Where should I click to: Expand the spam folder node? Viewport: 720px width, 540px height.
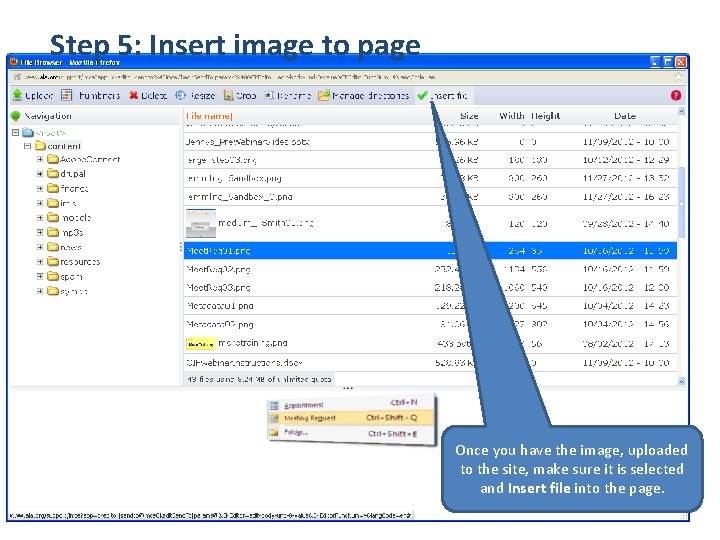coord(40,276)
